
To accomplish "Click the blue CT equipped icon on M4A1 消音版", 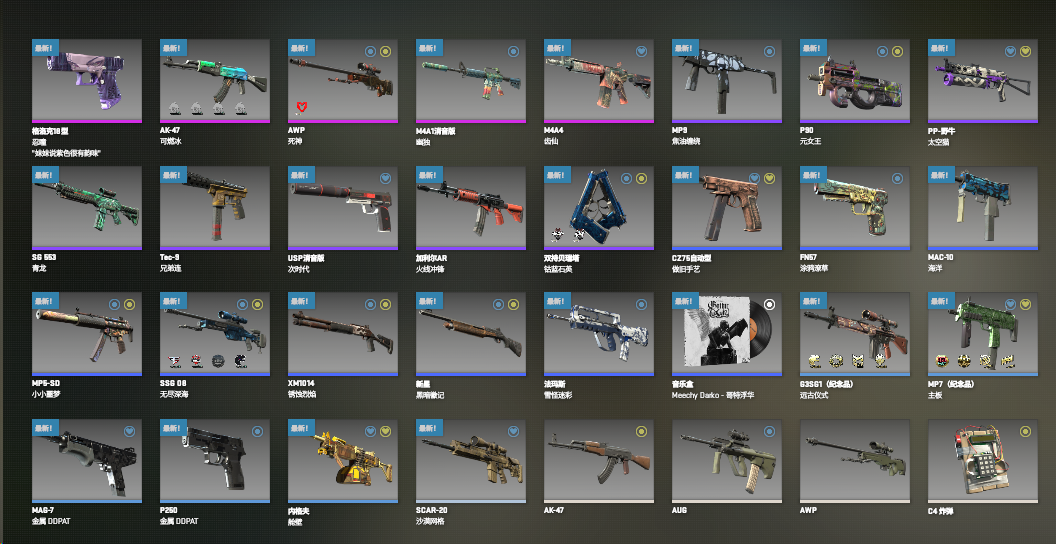I will tap(513, 51).
